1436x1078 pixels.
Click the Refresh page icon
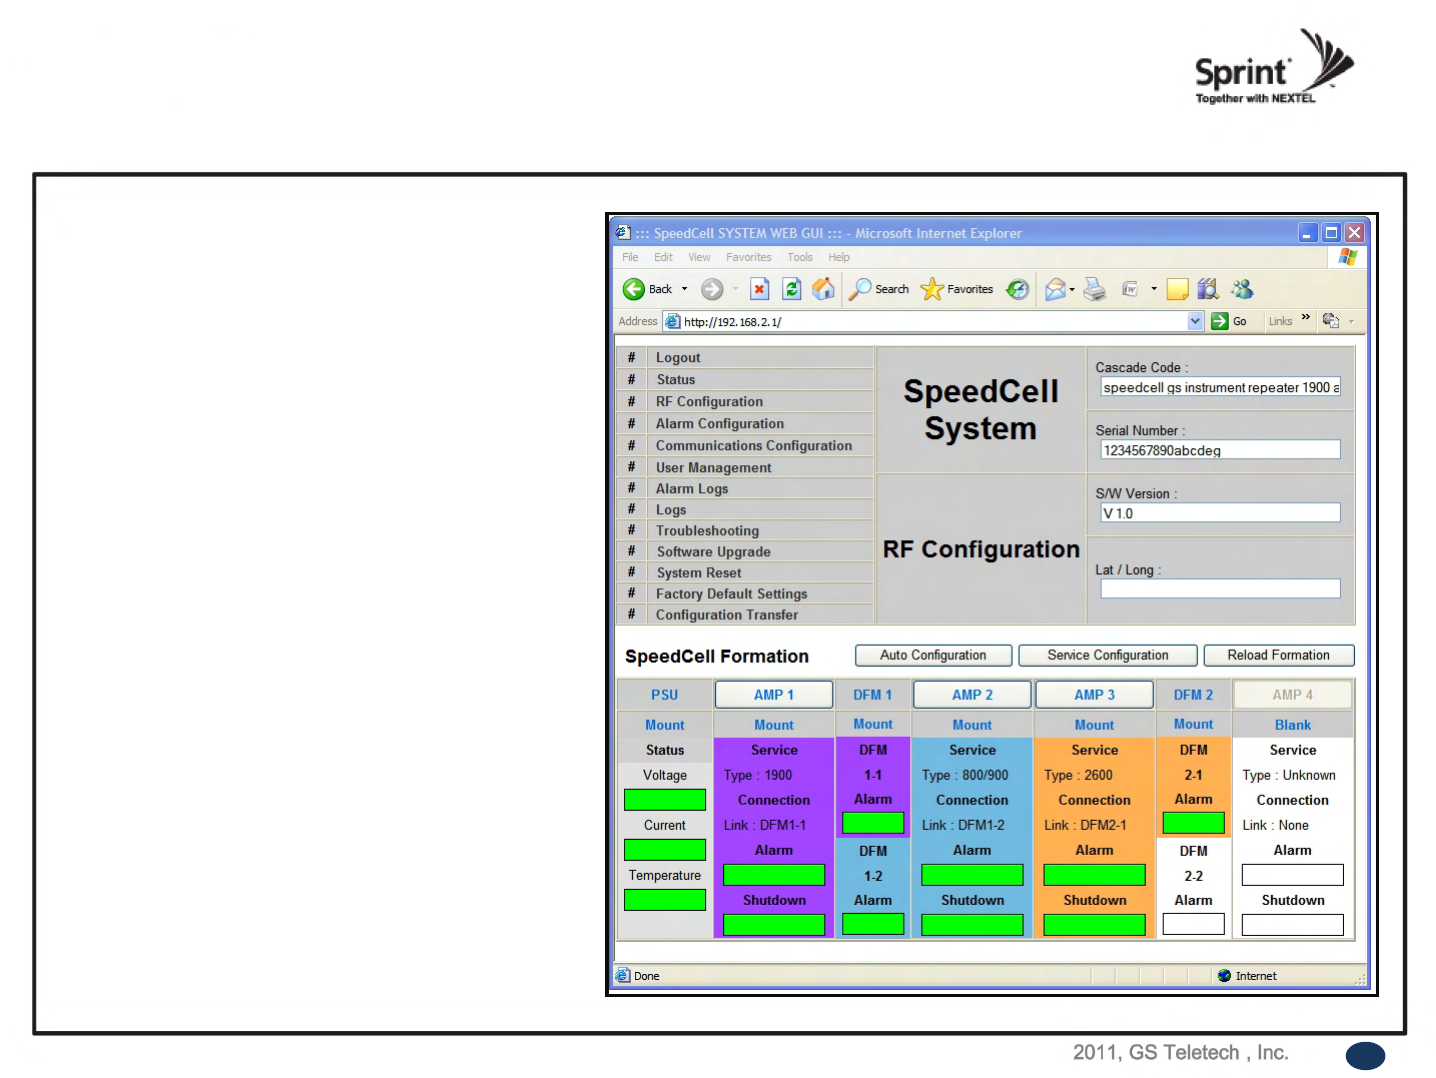(791, 289)
